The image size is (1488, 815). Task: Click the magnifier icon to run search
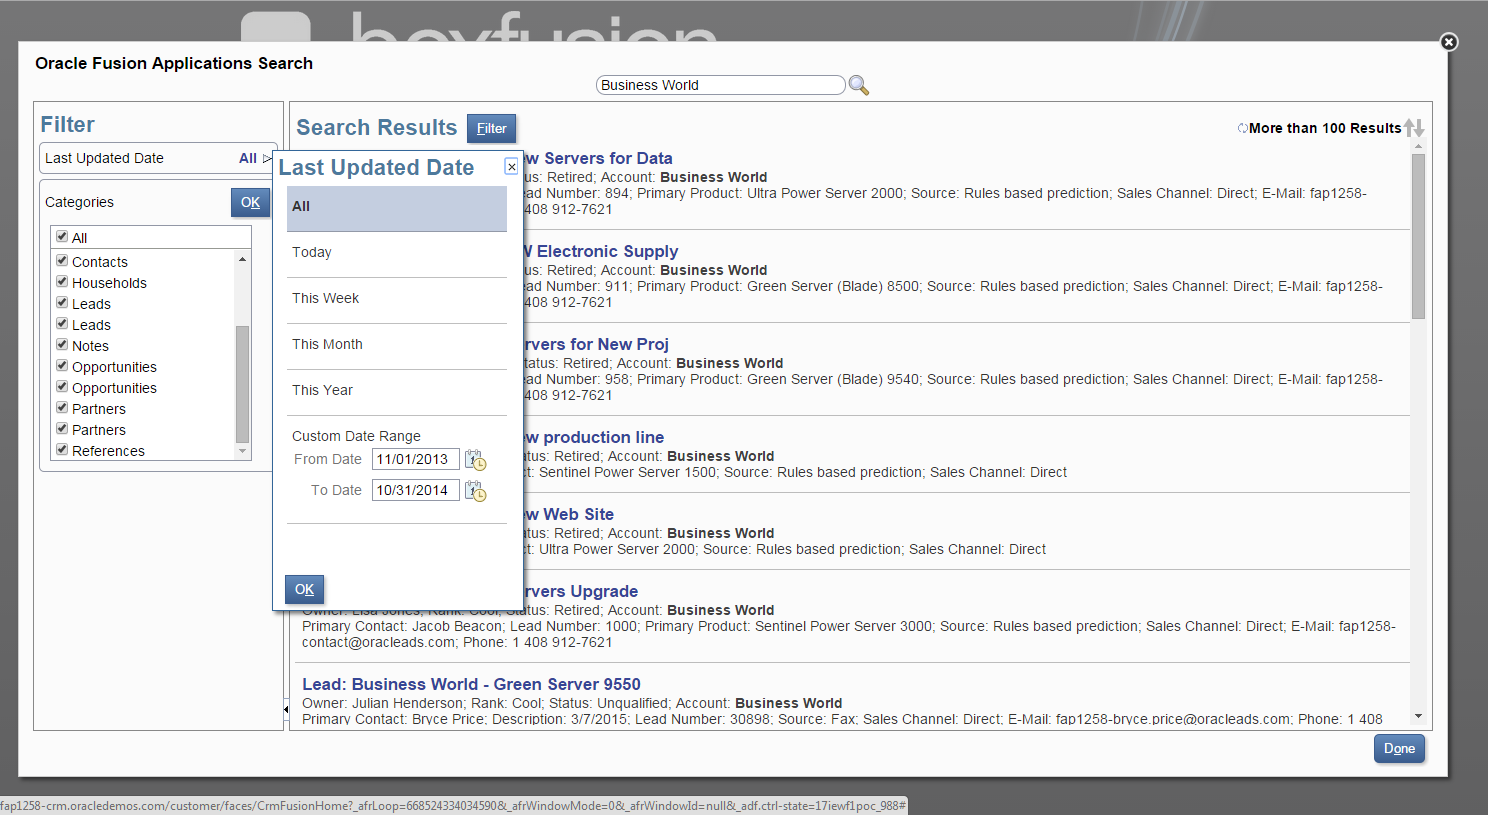858,85
